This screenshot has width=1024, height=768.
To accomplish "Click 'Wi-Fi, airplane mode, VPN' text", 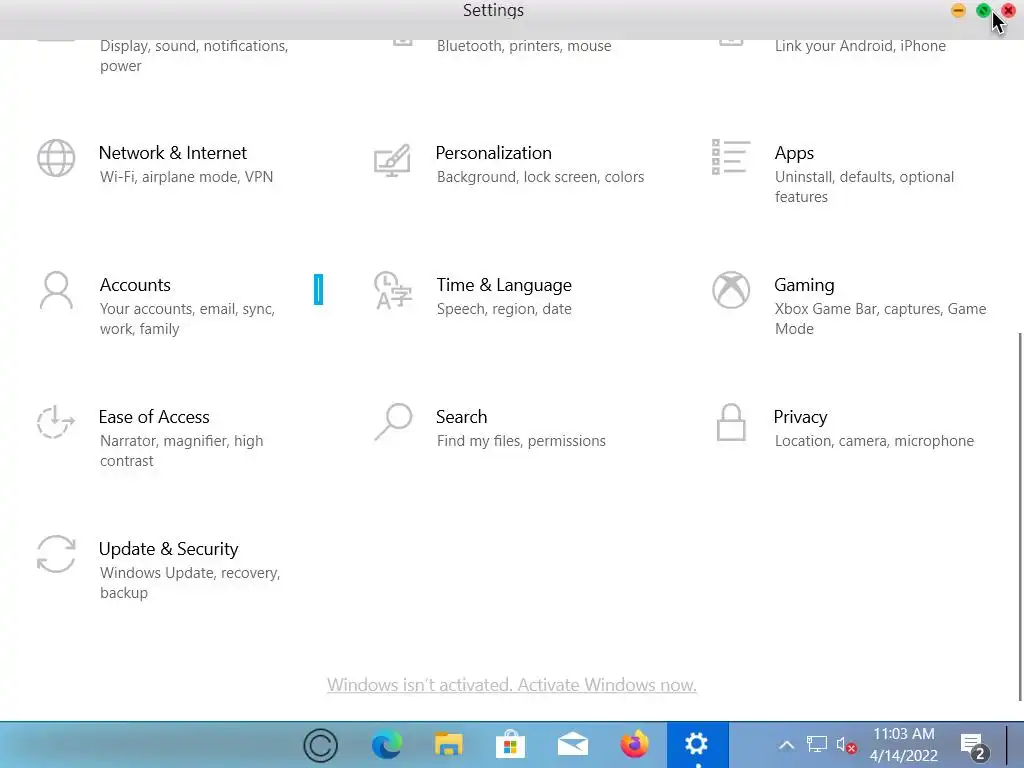I will (x=186, y=177).
